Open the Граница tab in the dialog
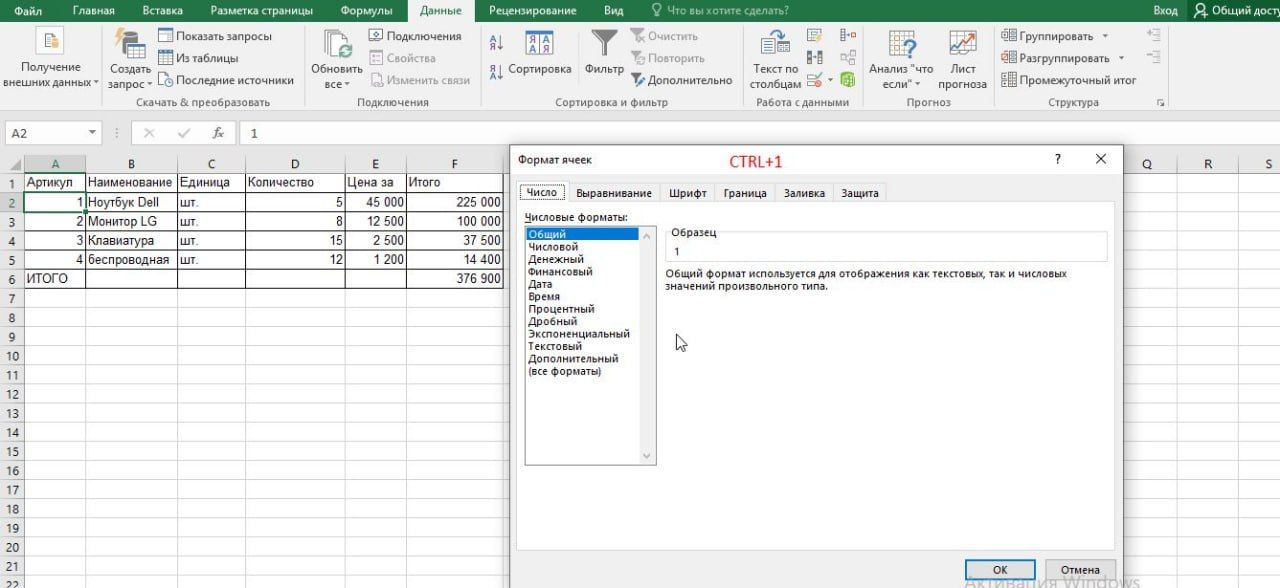This screenshot has height=588, width=1280. click(745, 193)
